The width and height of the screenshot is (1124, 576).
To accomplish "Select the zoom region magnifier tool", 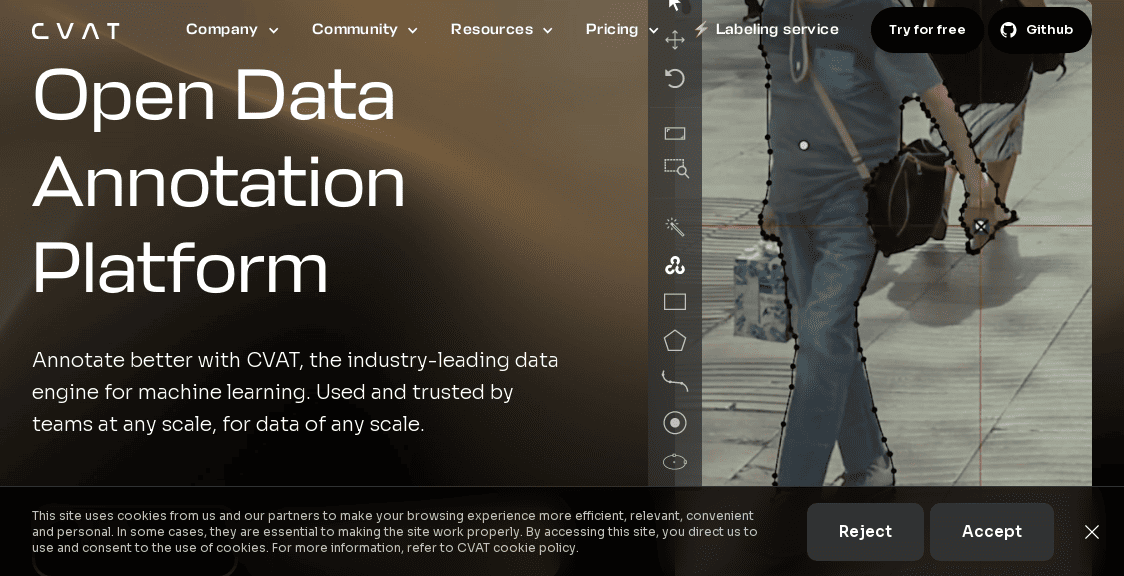I will pyautogui.click(x=676, y=168).
